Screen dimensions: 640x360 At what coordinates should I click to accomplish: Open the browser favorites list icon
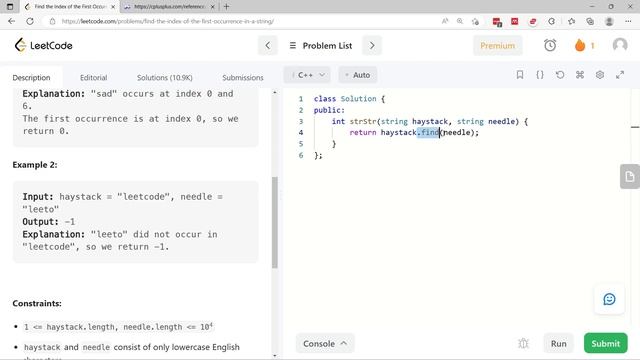point(571,21)
